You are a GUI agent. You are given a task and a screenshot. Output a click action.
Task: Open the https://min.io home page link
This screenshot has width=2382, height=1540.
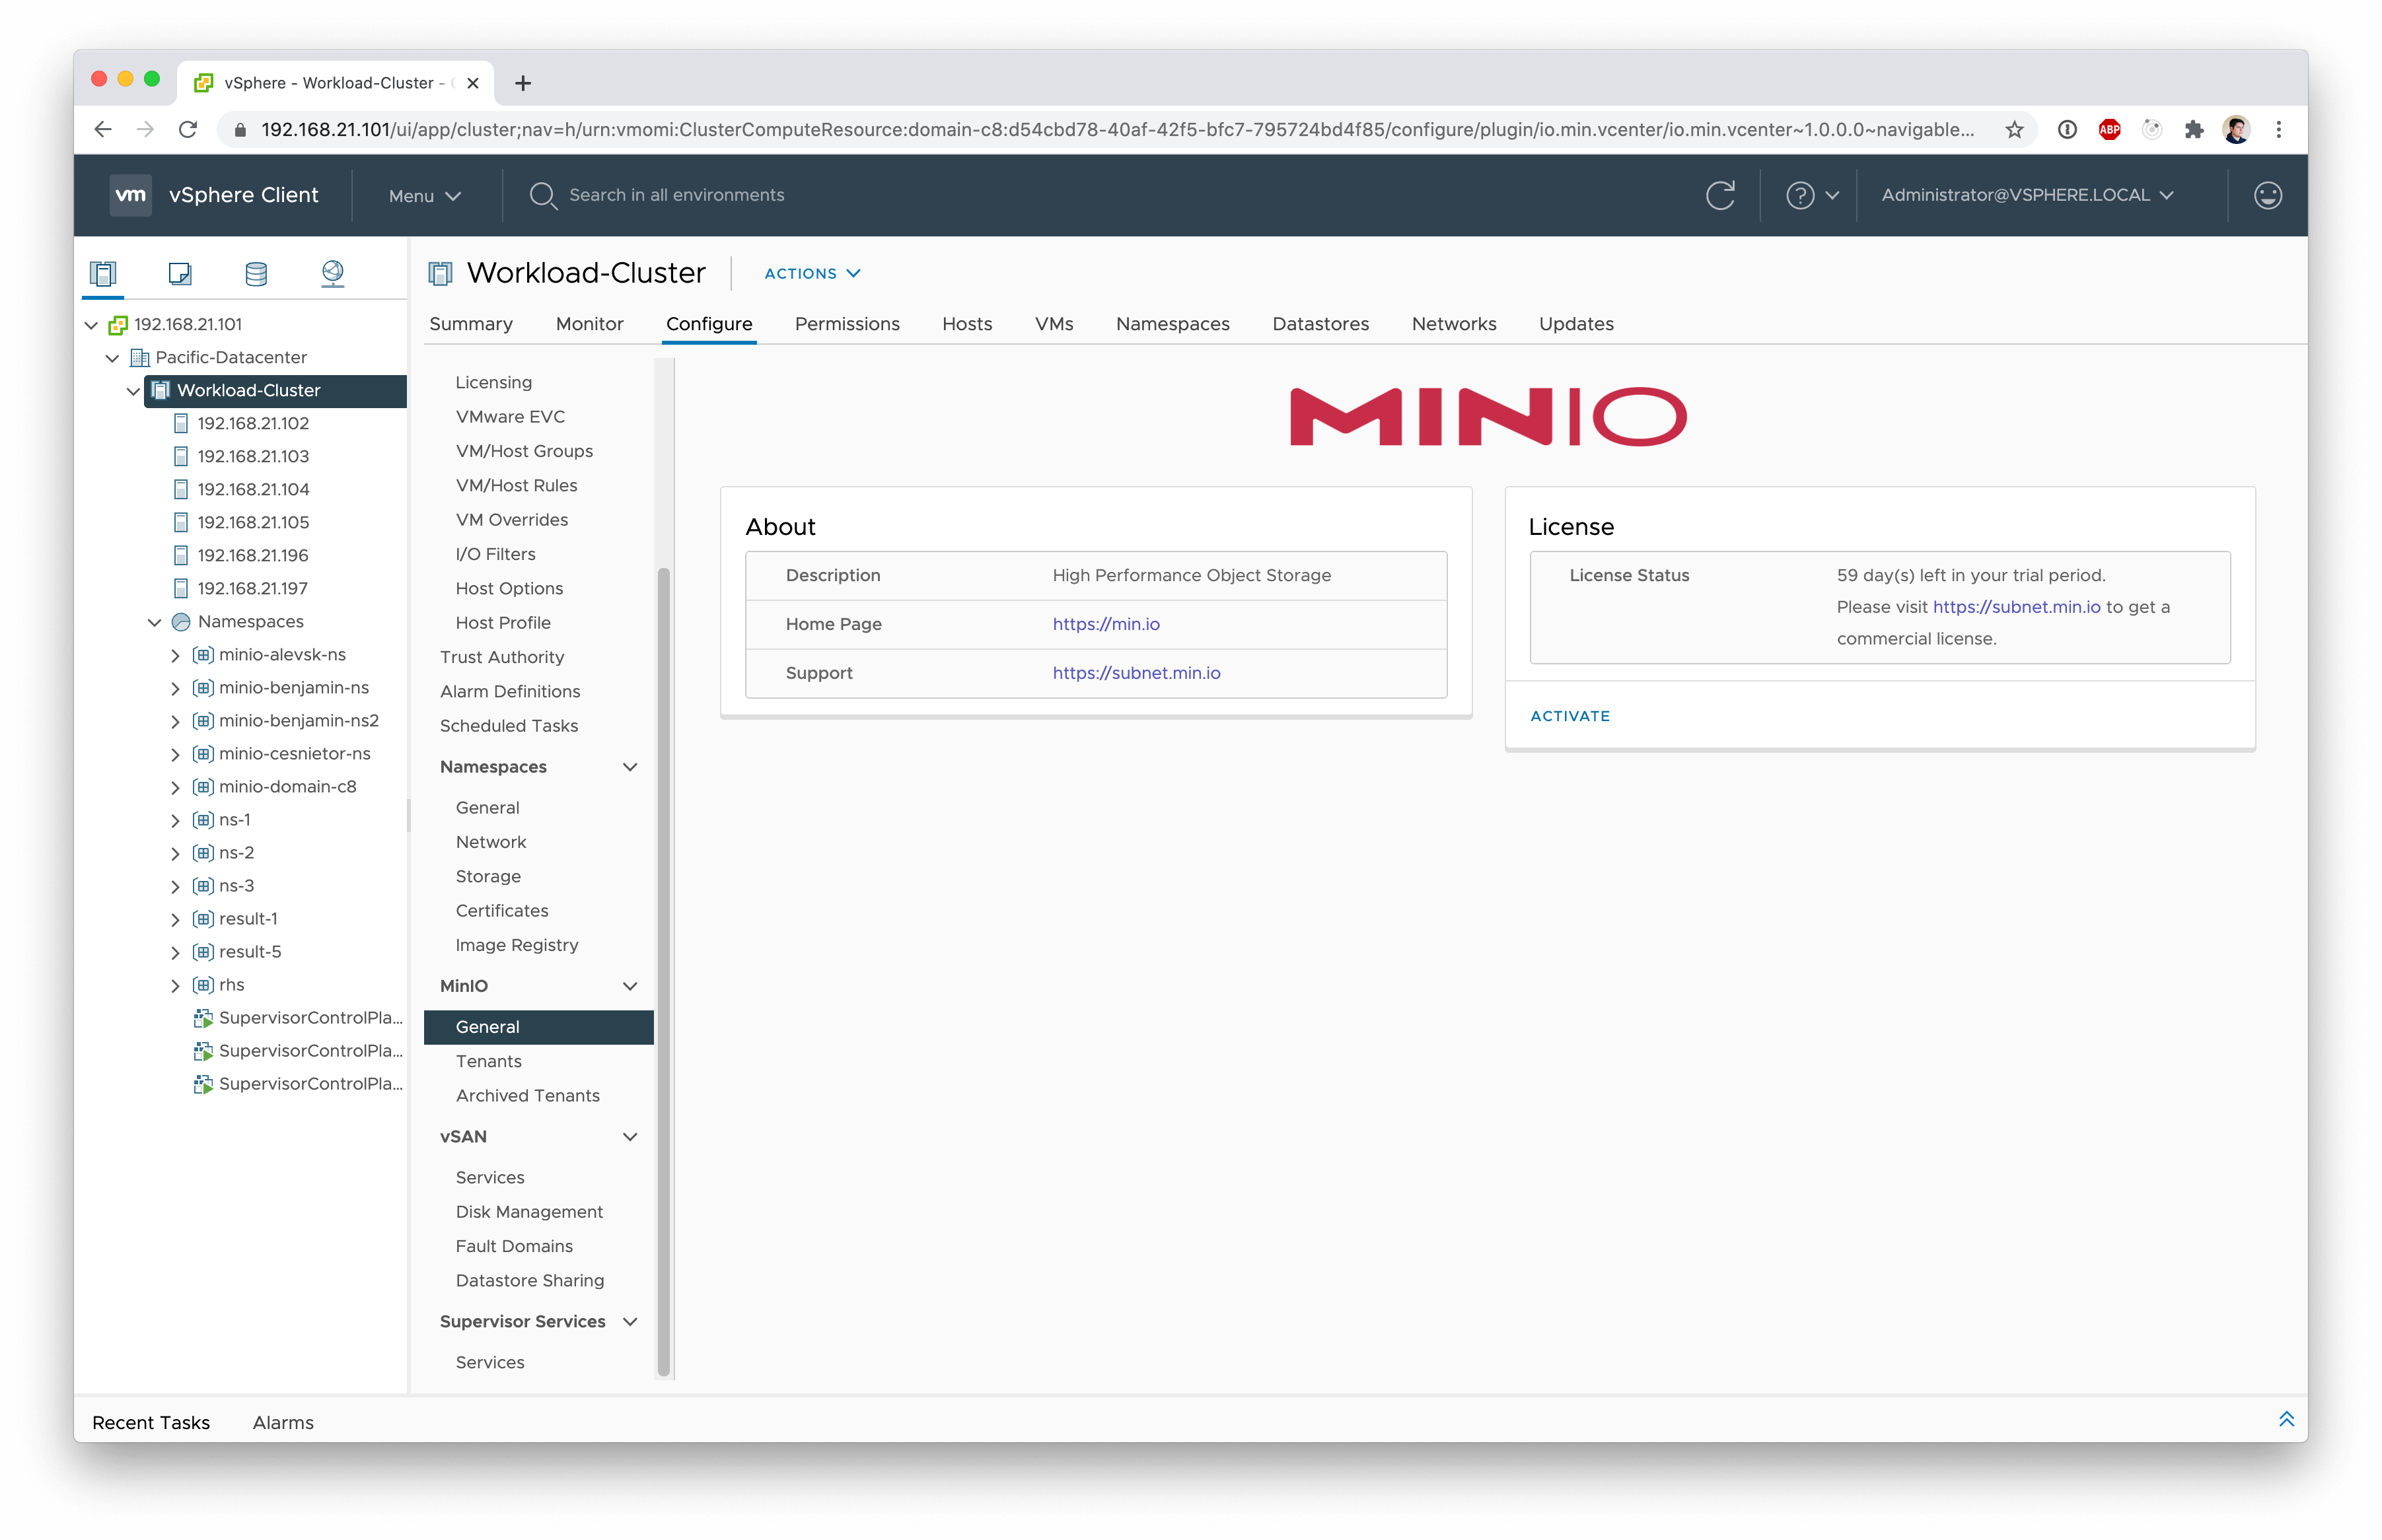(x=1105, y=624)
